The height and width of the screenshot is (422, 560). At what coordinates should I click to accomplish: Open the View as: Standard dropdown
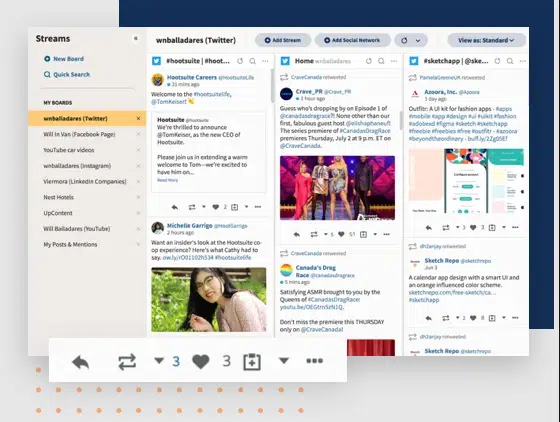pyautogui.click(x=486, y=40)
